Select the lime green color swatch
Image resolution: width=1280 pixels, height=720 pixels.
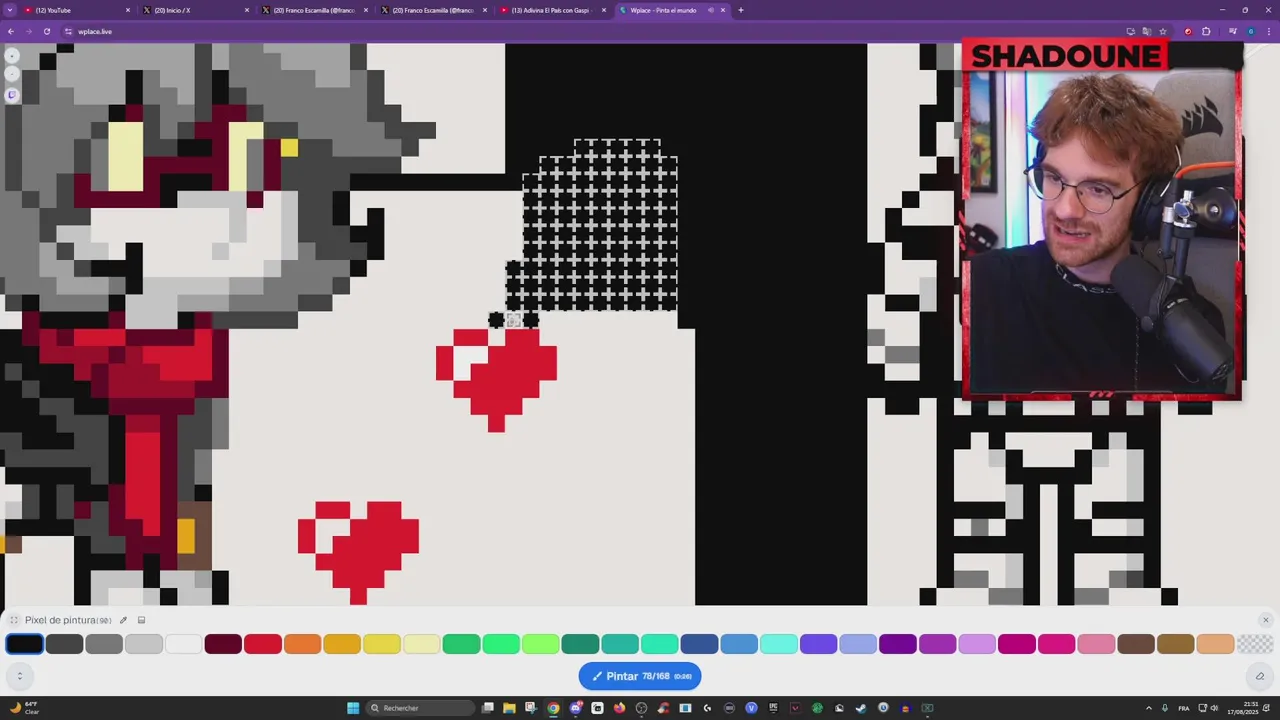coord(540,644)
